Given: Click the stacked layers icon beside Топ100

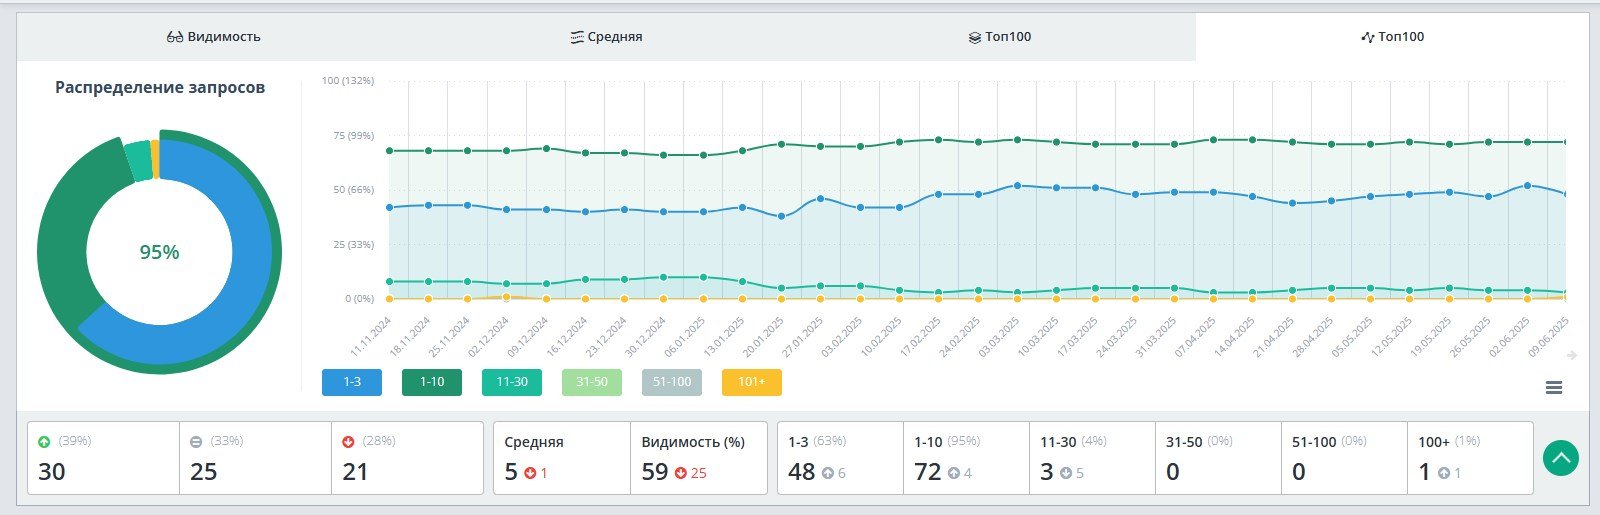Looking at the screenshot, I should click(x=975, y=37).
